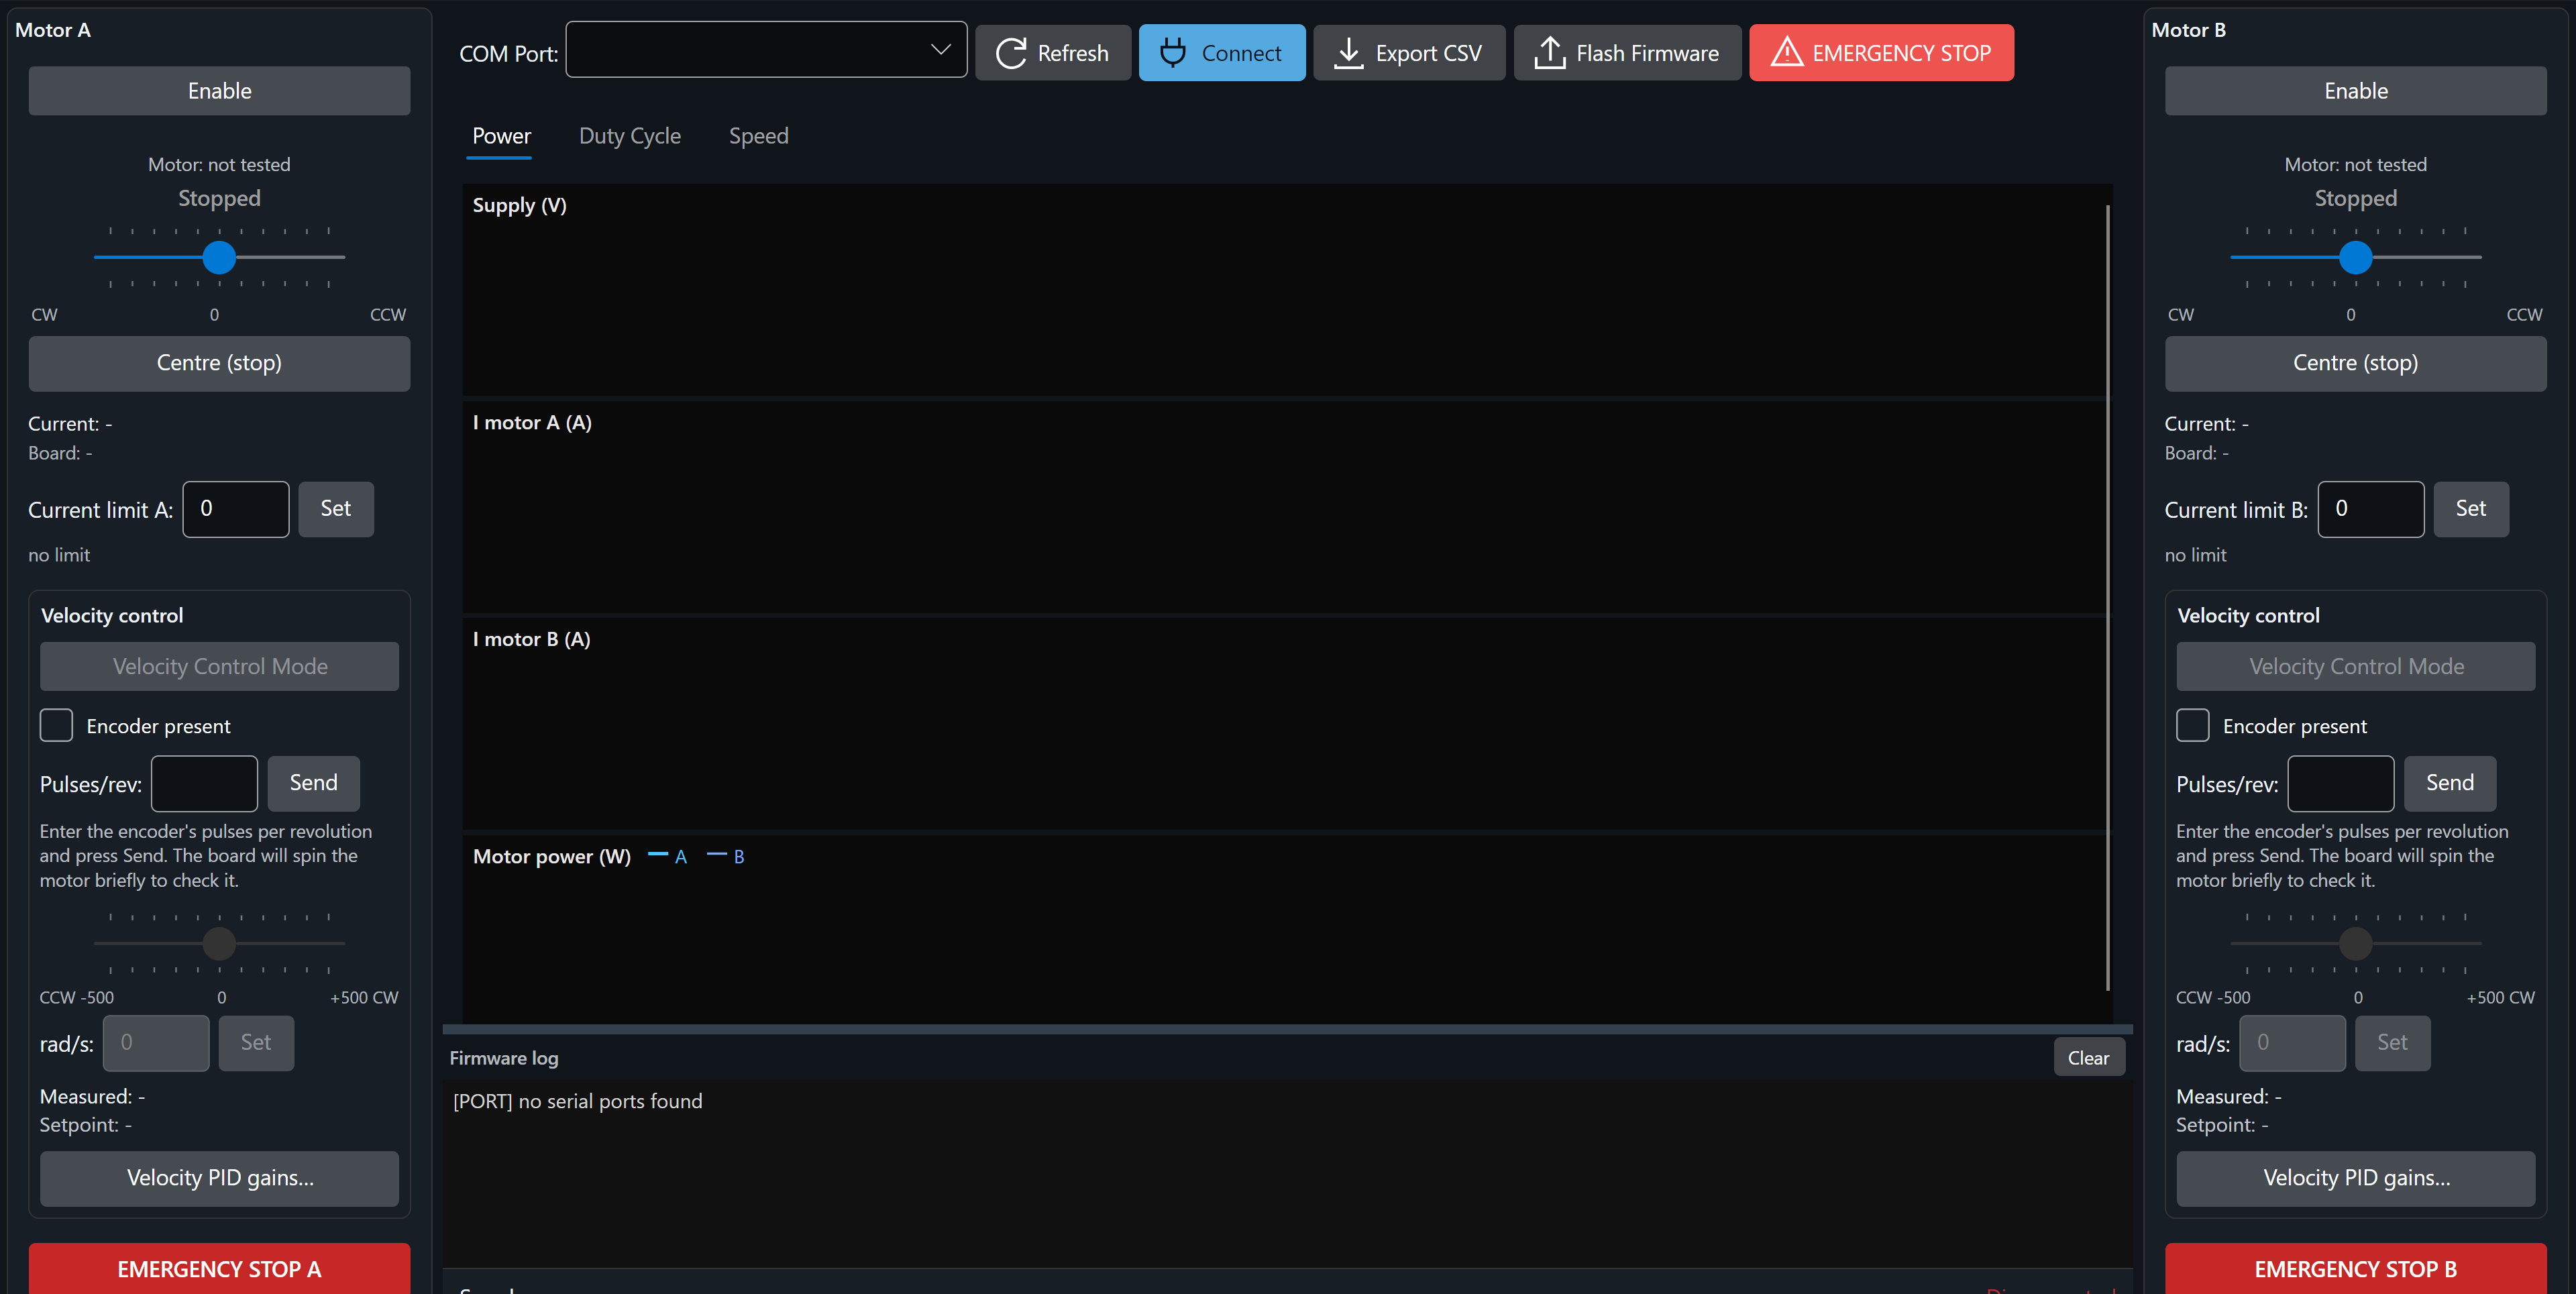Click the Motor B rad/s Set button
The image size is (2576, 1294).
[x=2392, y=1043]
